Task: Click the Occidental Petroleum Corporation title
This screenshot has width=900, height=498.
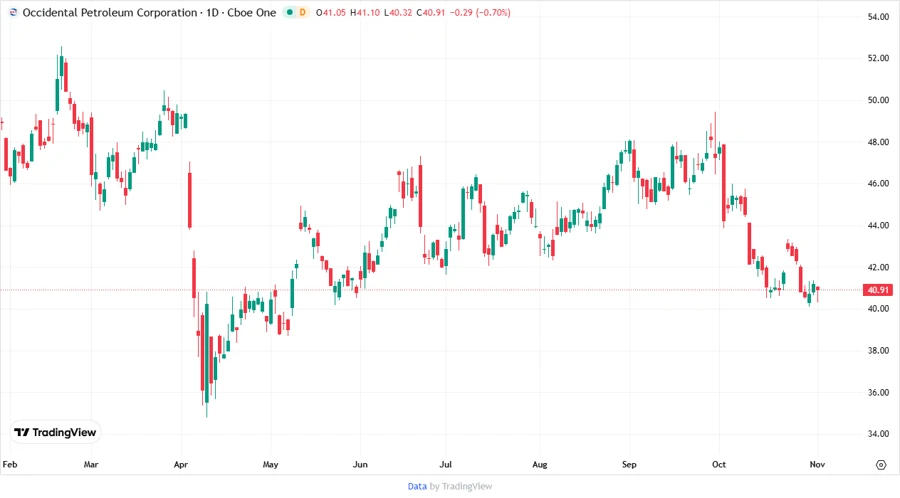Action: click(110, 12)
